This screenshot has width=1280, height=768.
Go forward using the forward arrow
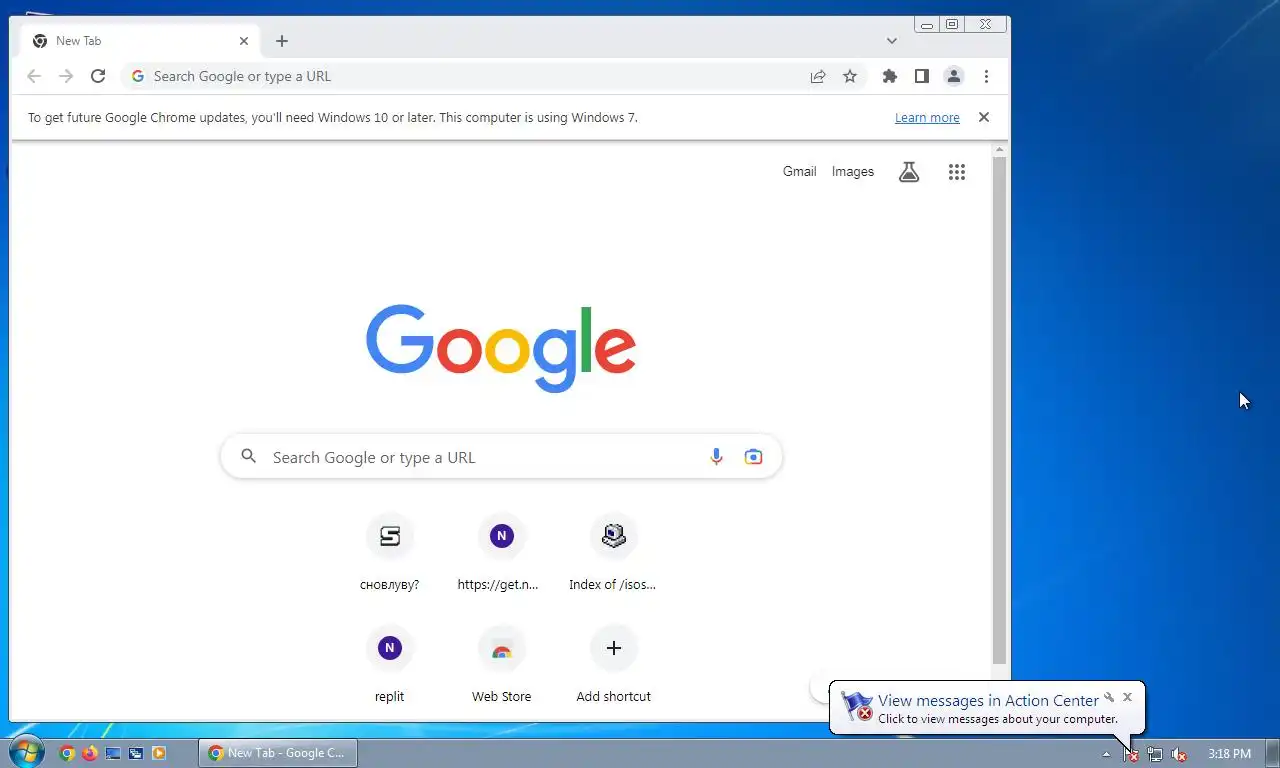pyautogui.click(x=66, y=76)
